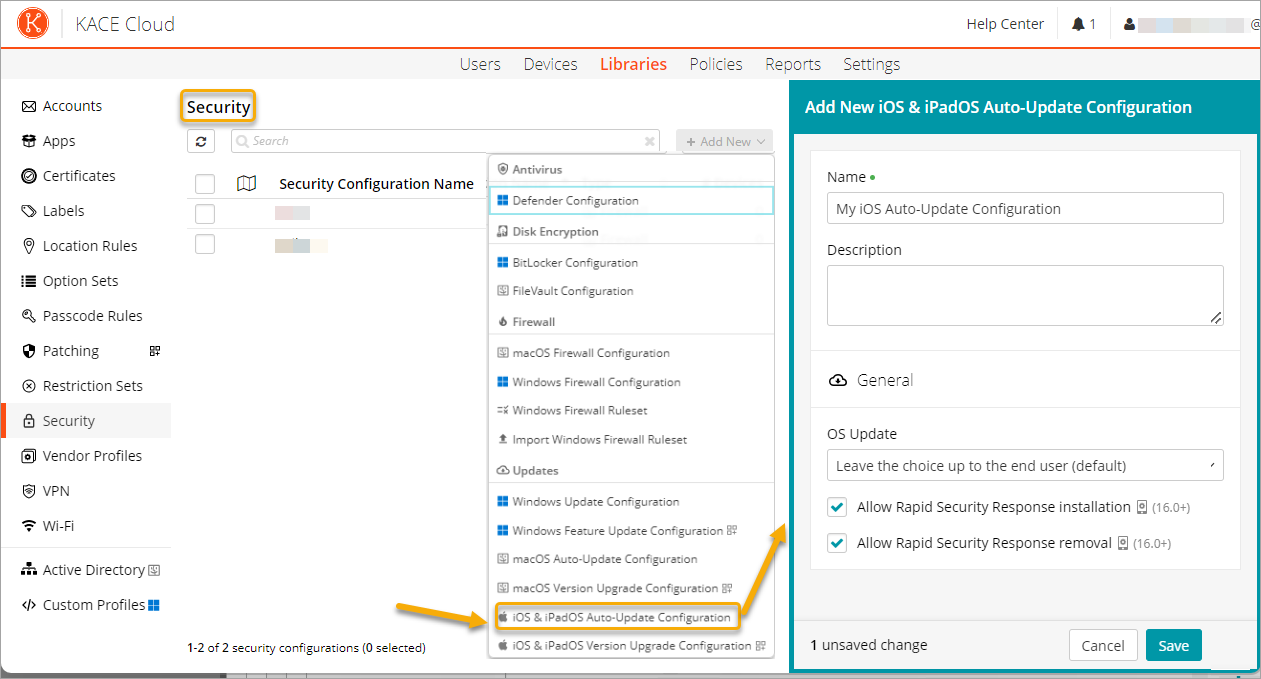The height and width of the screenshot is (679, 1261).
Task: Uncheck Allow Rapid Security Response installation
Action: click(x=837, y=507)
